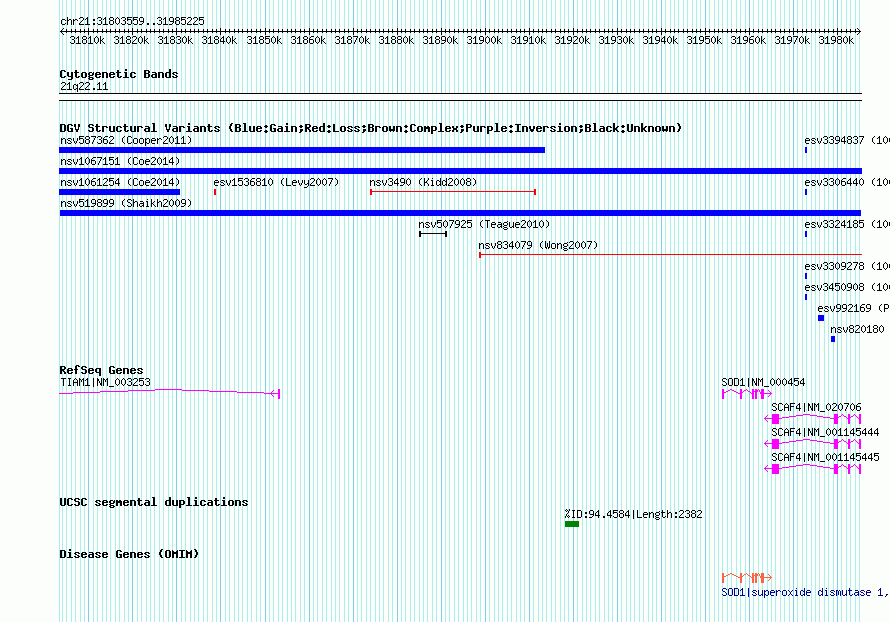Click the 31850k ruler tick label
This screenshot has height=622, width=890.
[264, 40]
